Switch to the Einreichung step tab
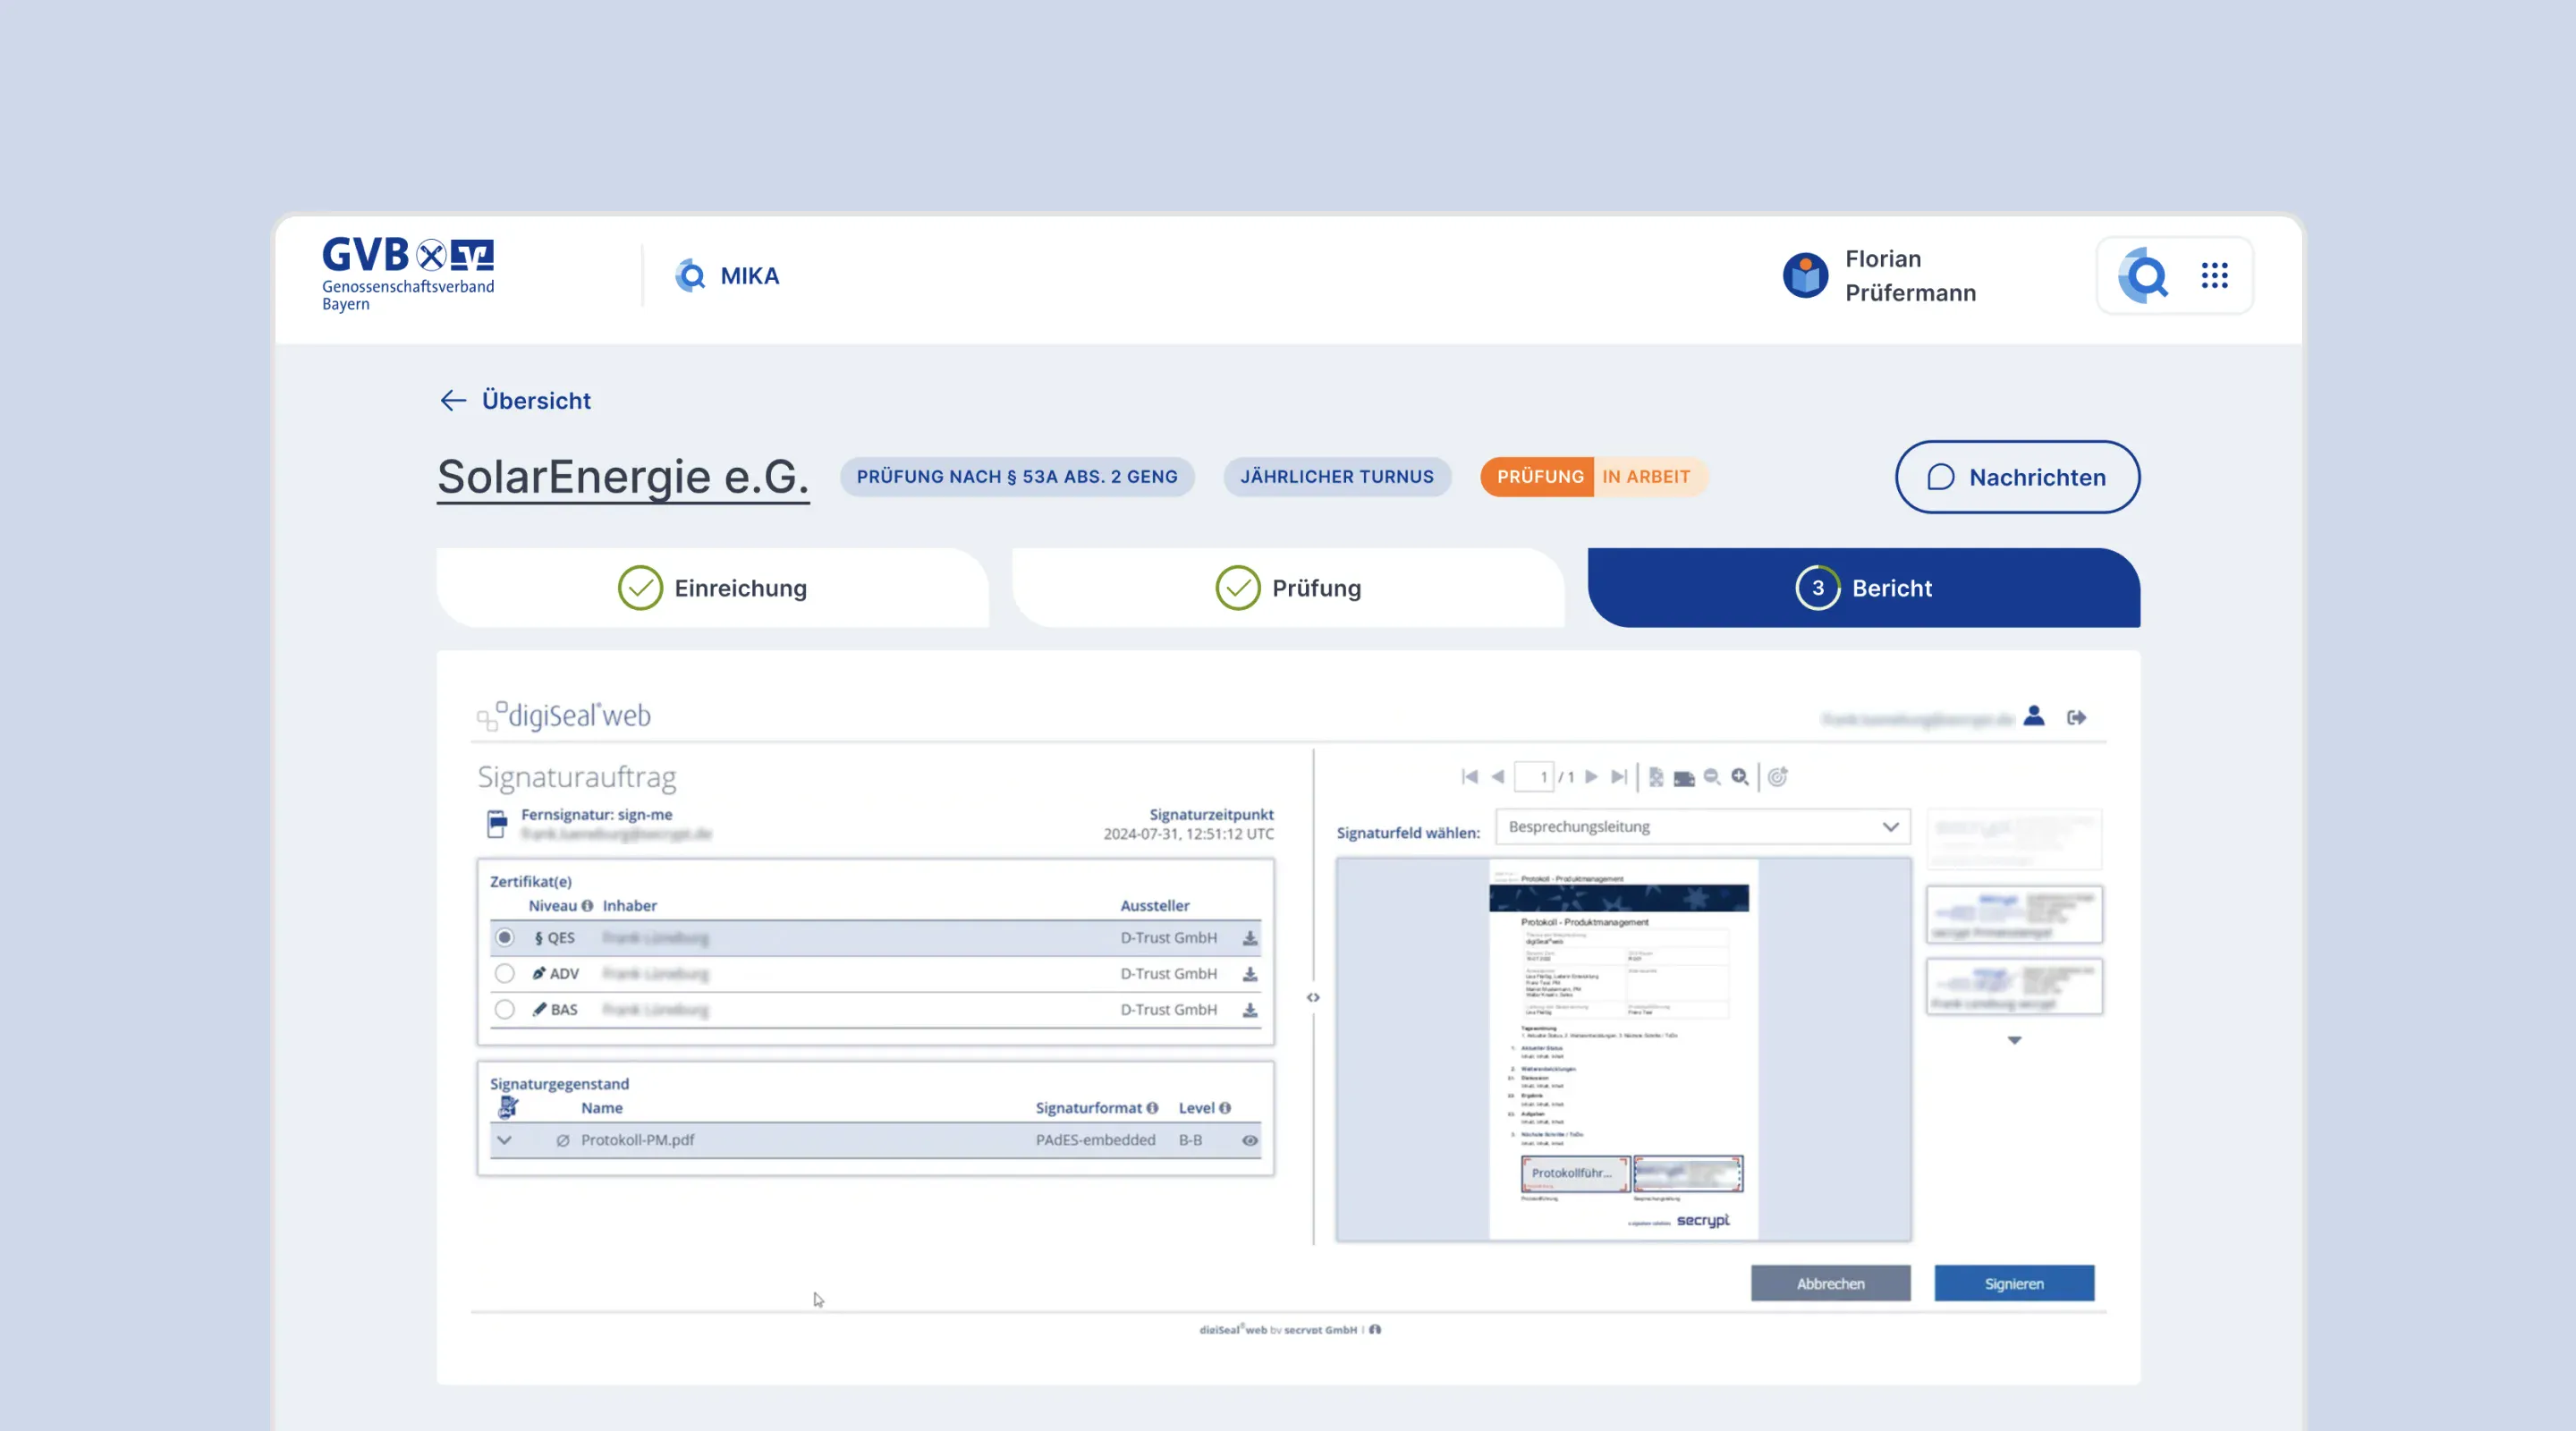The width and height of the screenshot is (2576, 1431). pyautogui.click(x=712, y=588)
